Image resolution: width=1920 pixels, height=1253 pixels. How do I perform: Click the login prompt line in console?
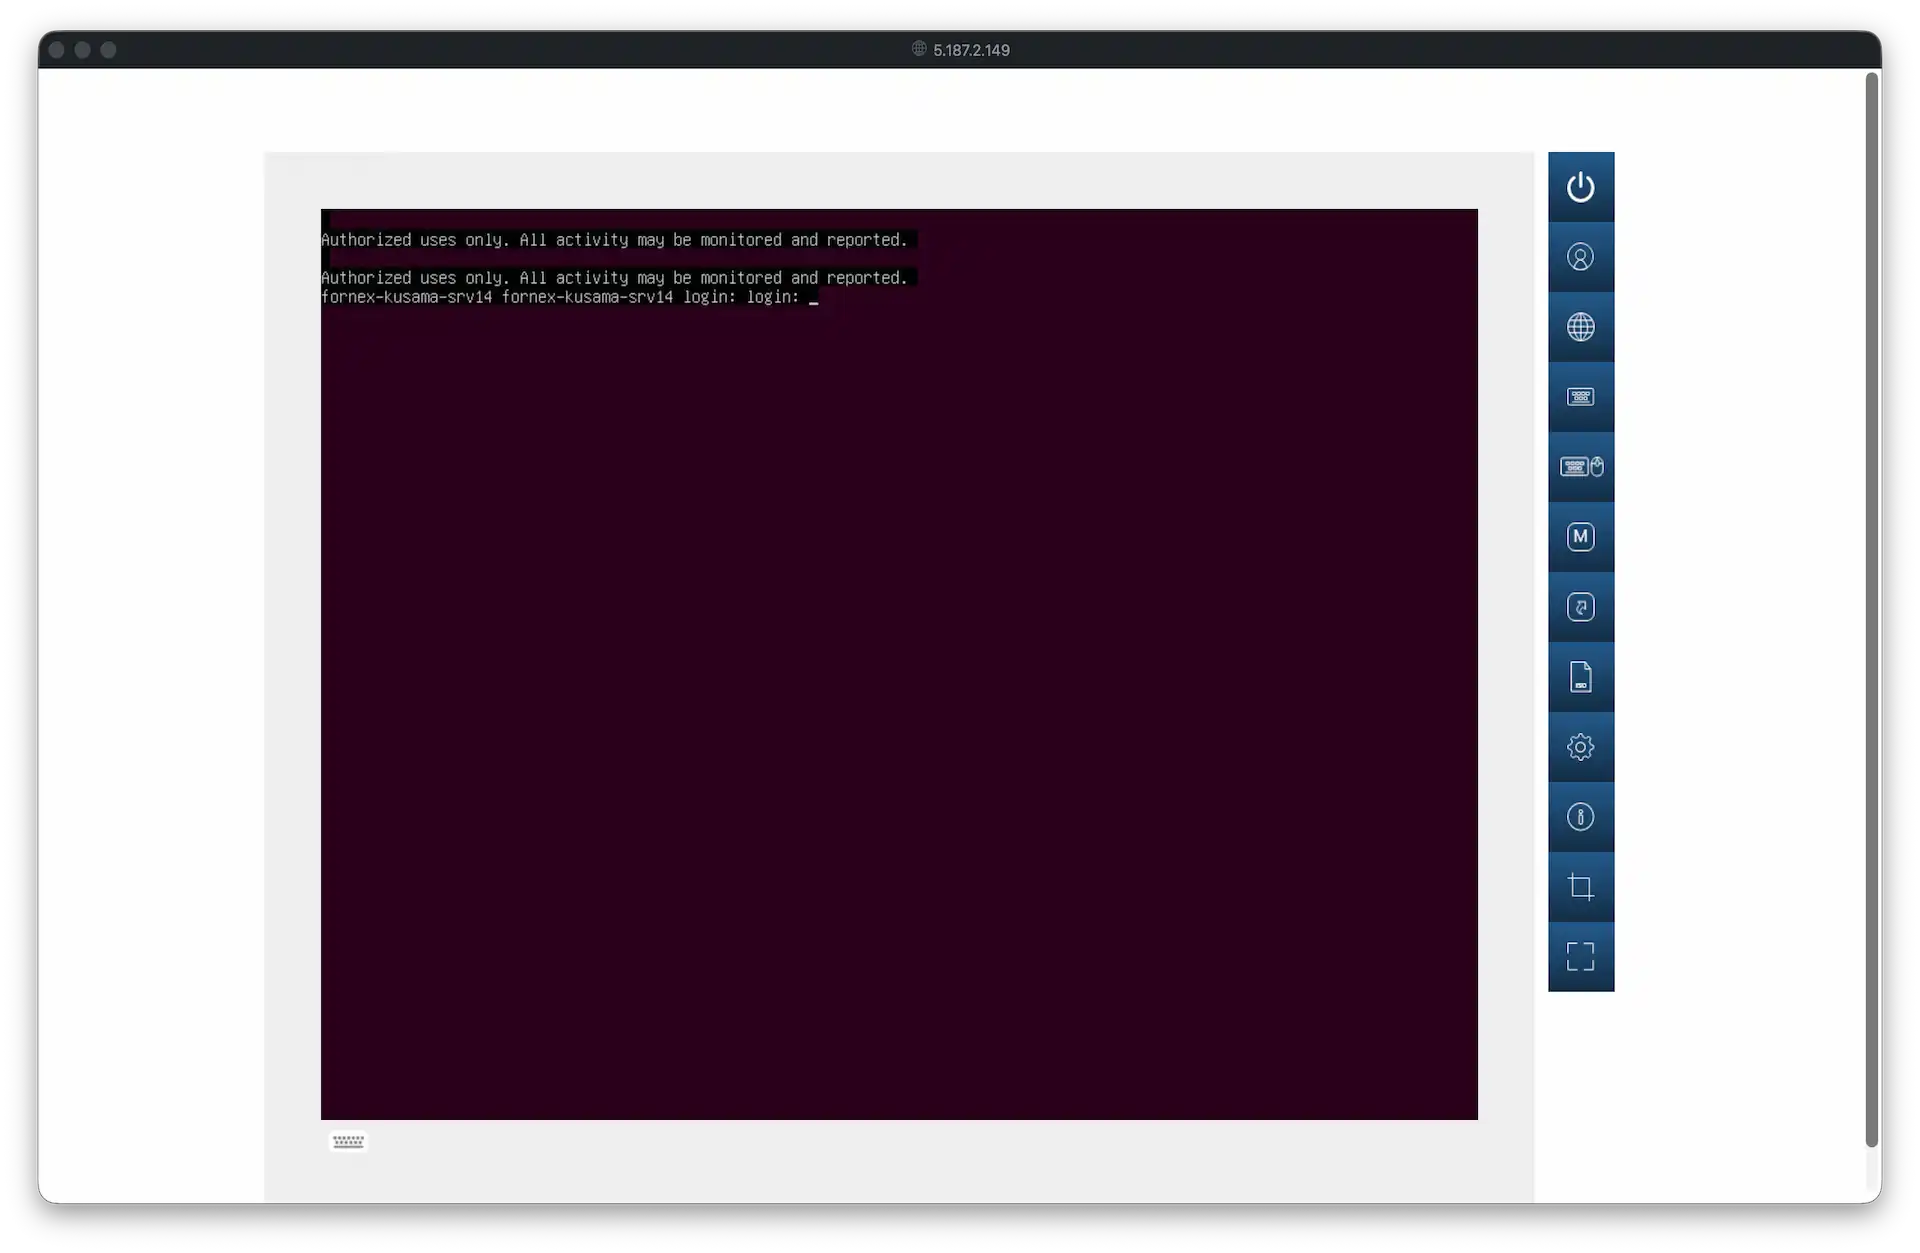click(x=569, y=297)
